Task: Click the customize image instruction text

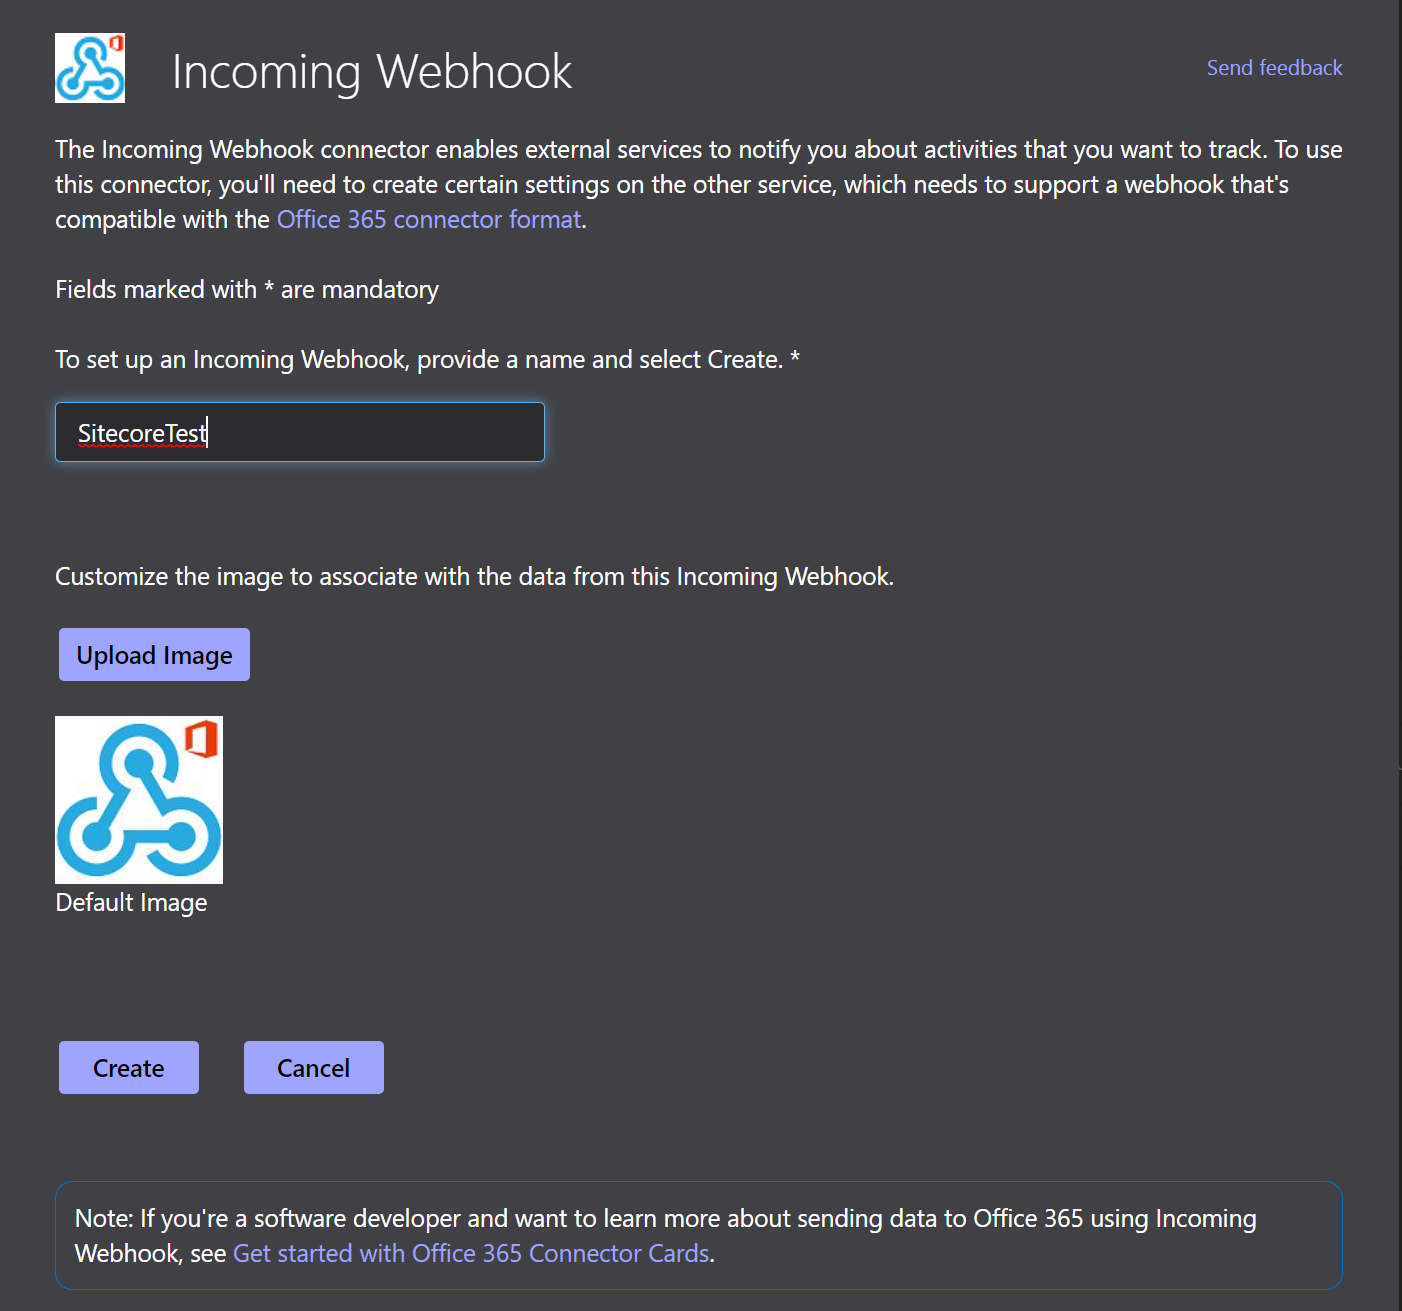Action: [x=474, y=576]
